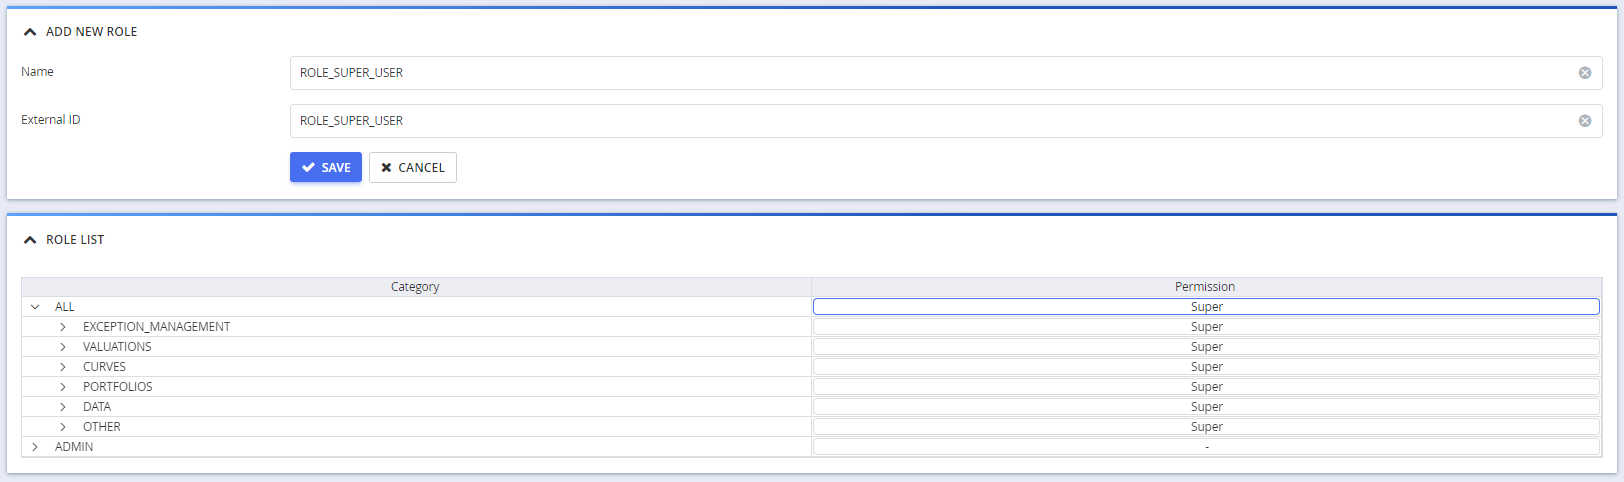Expand the OTHER category
This screenshot has width=1624, height=482.
tap(63, 427)
